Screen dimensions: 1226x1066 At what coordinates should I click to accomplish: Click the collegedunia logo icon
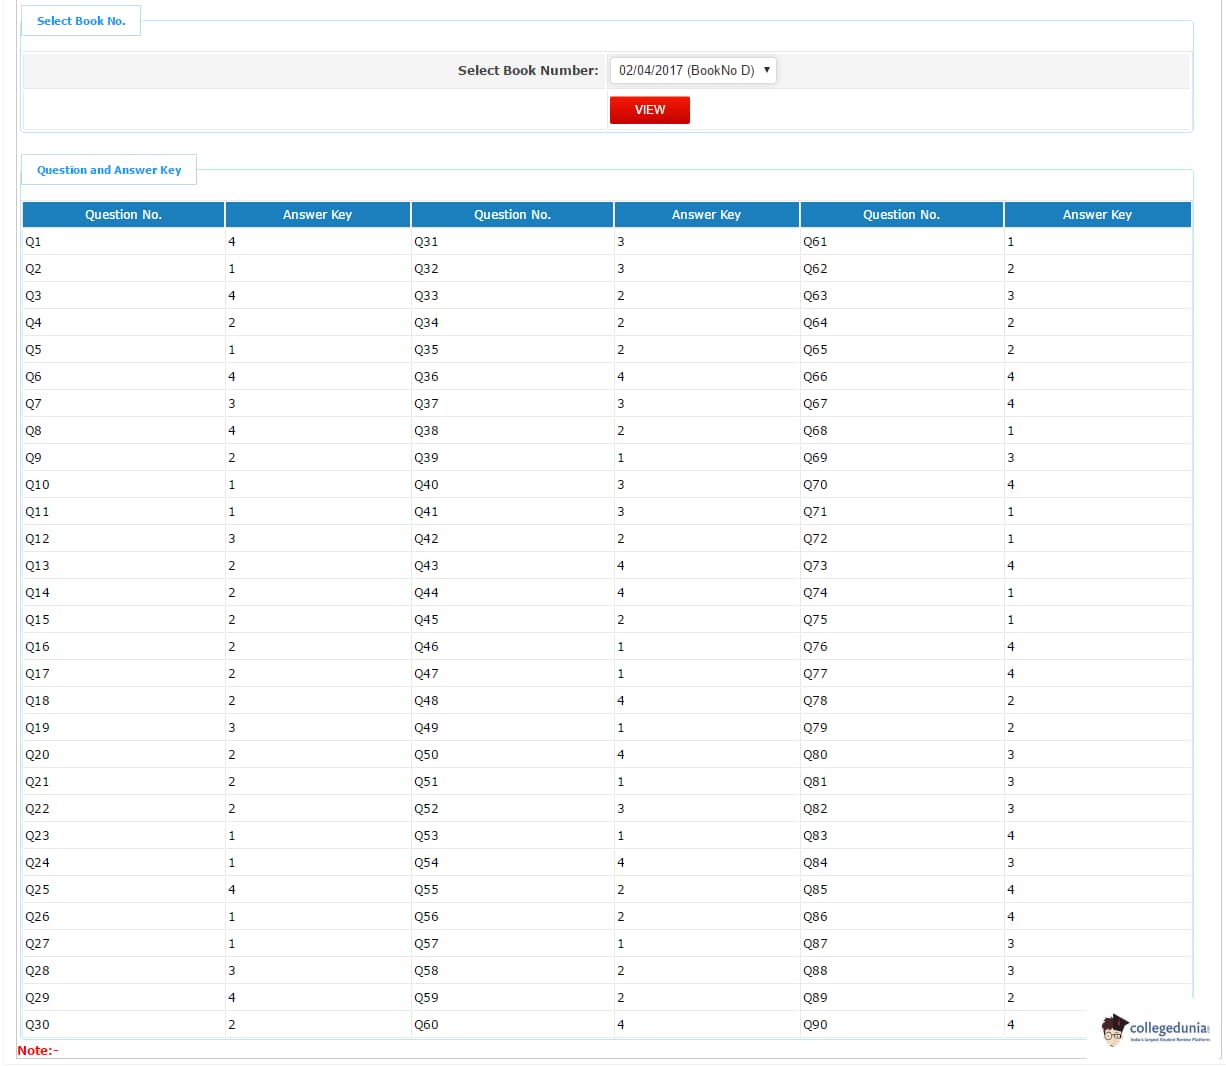(1114, 1029)
